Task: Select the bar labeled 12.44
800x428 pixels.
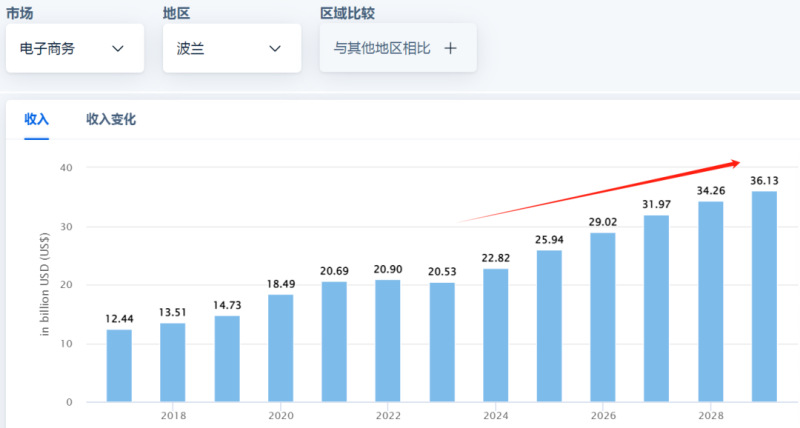Action: (x=119, y=365)
